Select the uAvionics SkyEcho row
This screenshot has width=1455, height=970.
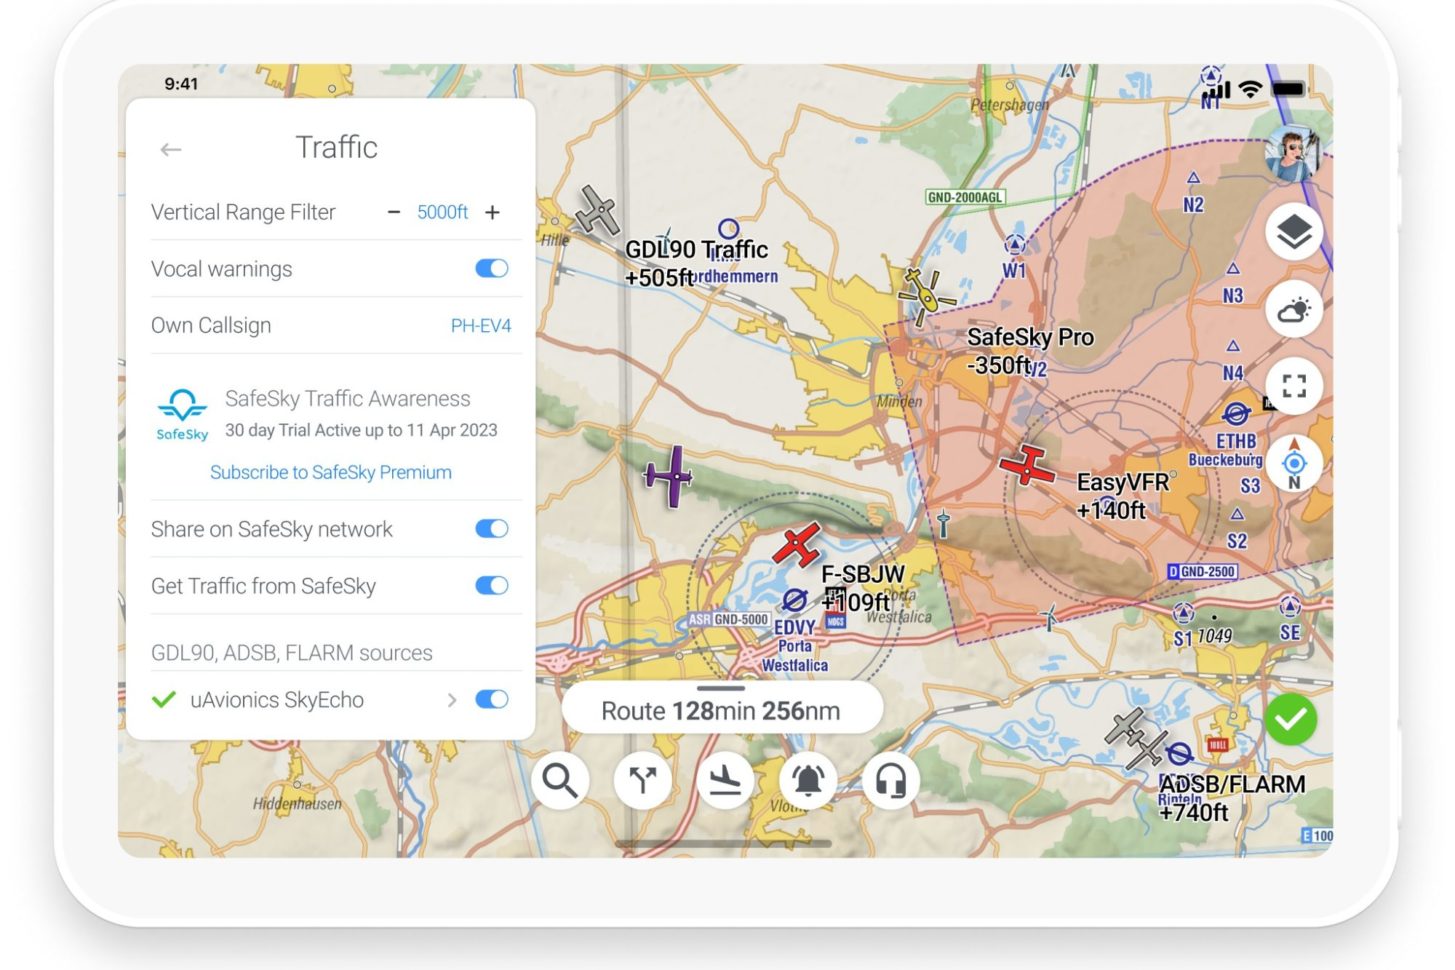(330, 700)
